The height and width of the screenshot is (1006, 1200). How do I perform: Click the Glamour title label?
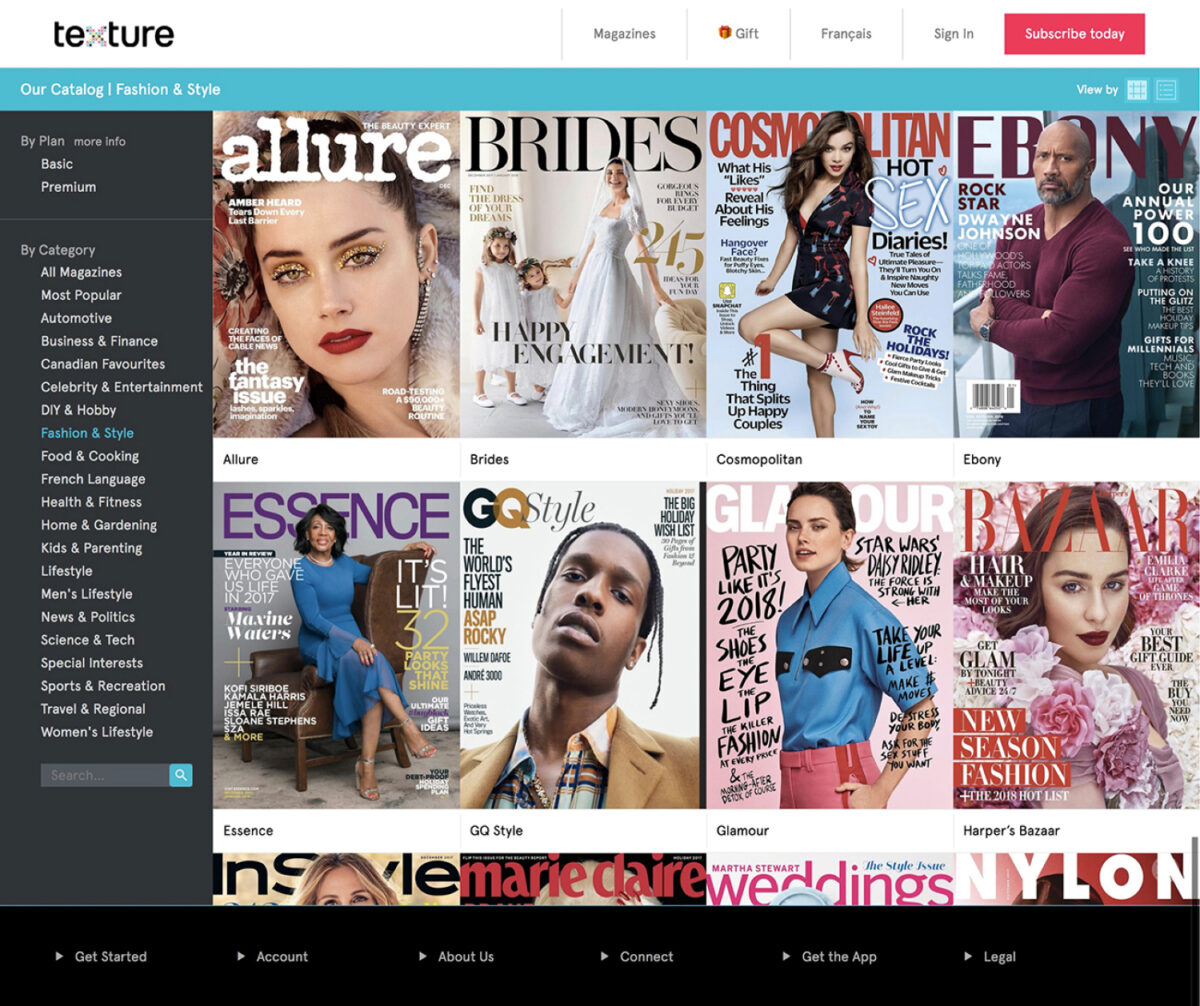pos(743,831)
